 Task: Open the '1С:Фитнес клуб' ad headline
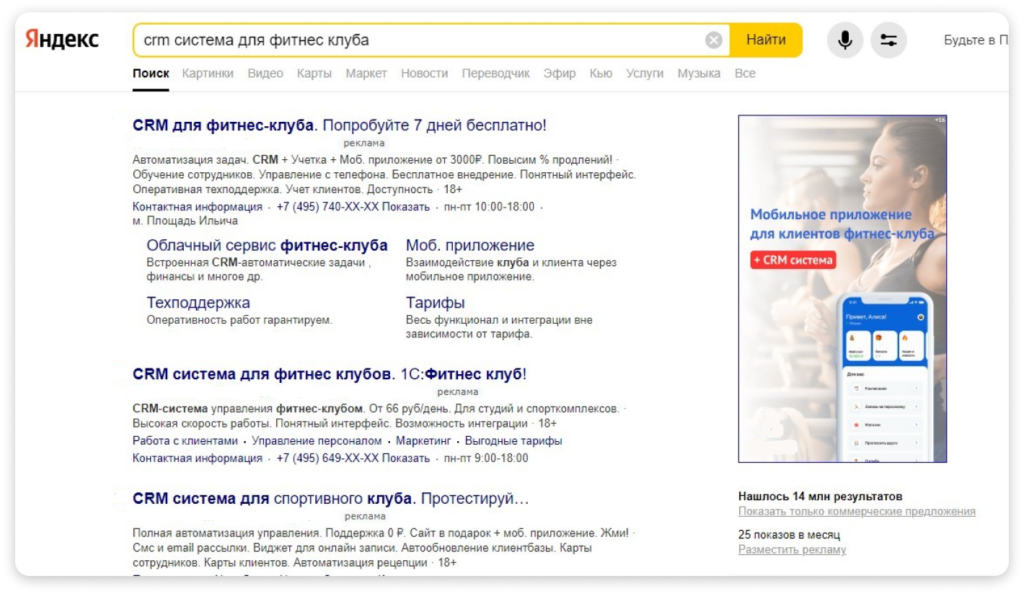click(x=329, y=374)
